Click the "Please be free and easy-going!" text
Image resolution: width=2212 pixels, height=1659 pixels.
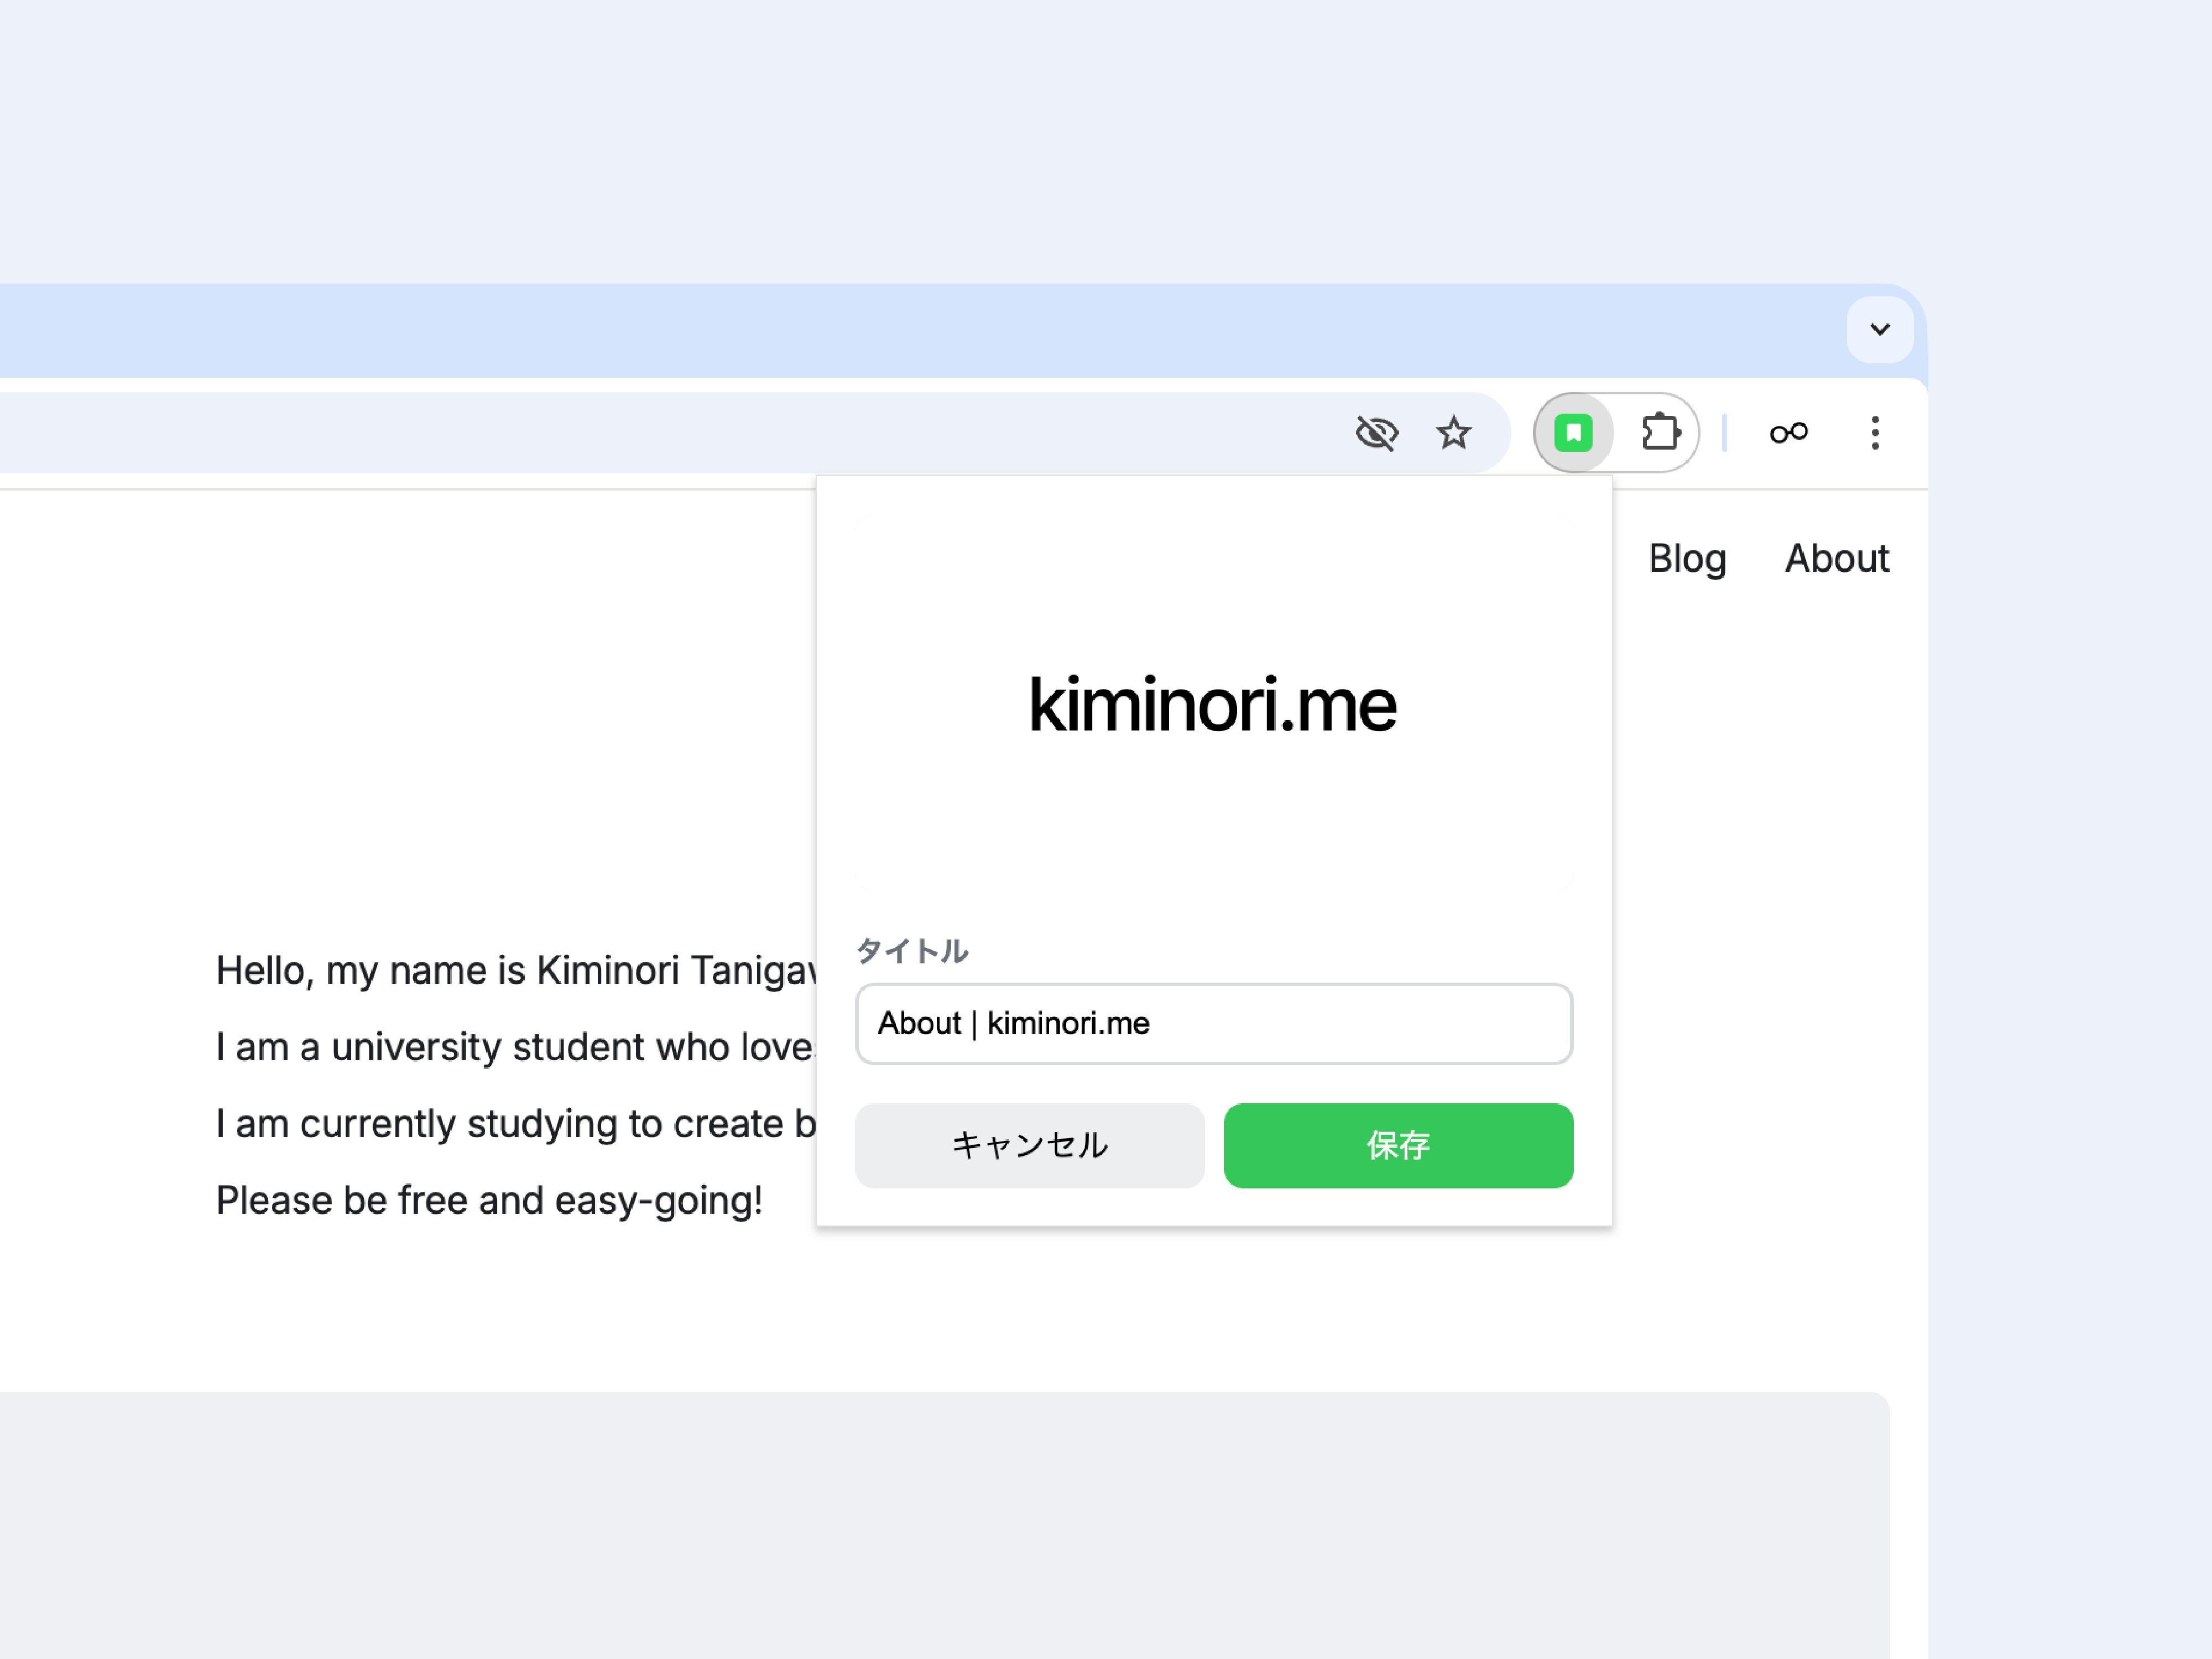tap(489, 1200)
